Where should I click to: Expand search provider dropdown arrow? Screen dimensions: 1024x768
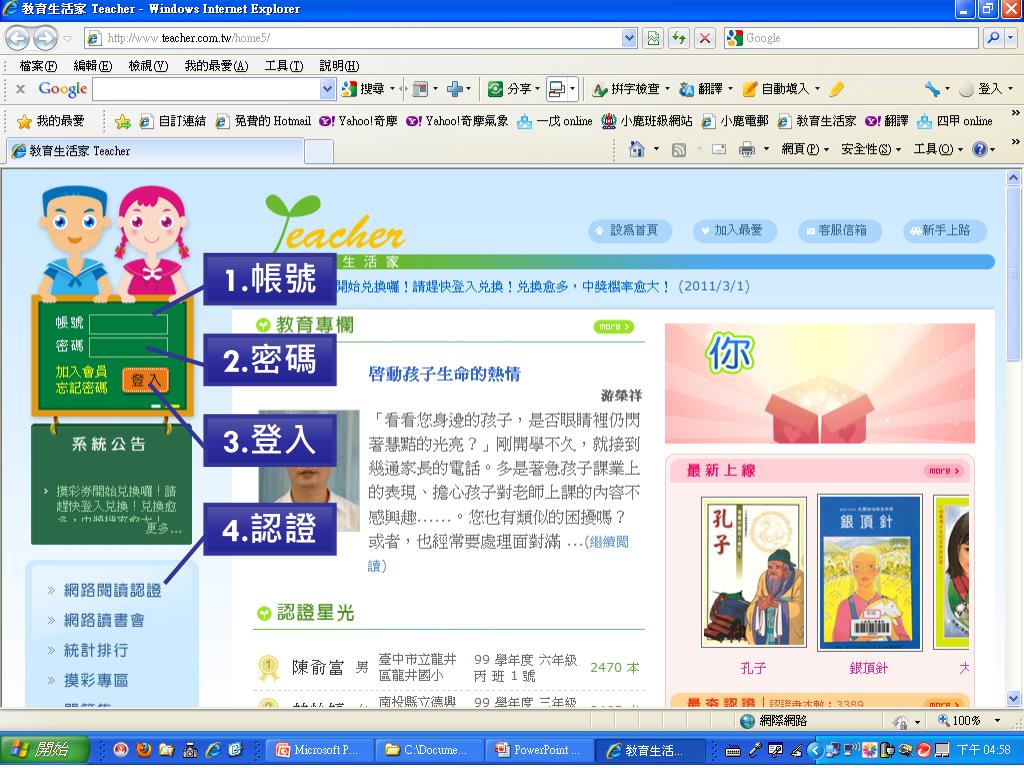pos(1011,38)
